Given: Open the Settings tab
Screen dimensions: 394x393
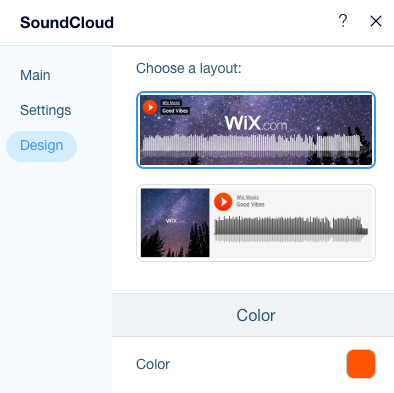Looking at the screenshot, I should click(x=46, y=110).
